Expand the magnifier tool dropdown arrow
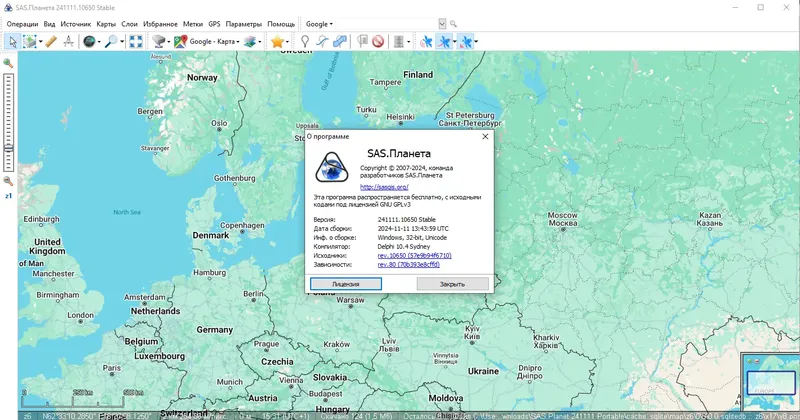This screenshot has width=800, height=420. [x=122, y=42]
